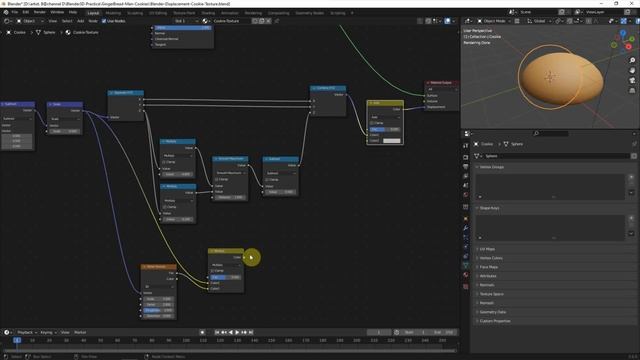Click the play animation button in timeline
Screen dimensions: 640x360
coord(237,332)
